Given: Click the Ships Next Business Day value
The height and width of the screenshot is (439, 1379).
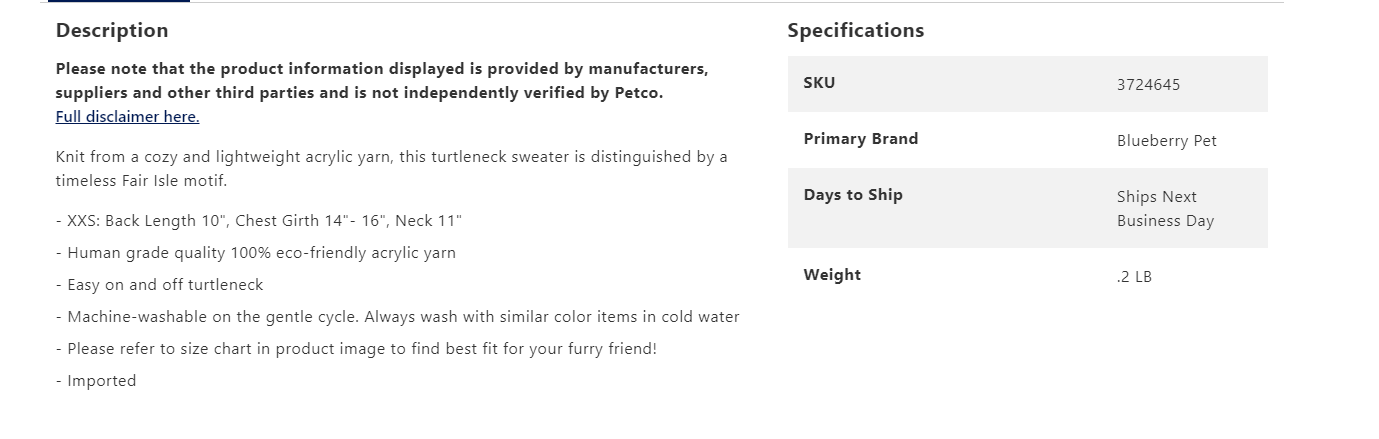Looking at the screenshot, I should (1165, 209).
